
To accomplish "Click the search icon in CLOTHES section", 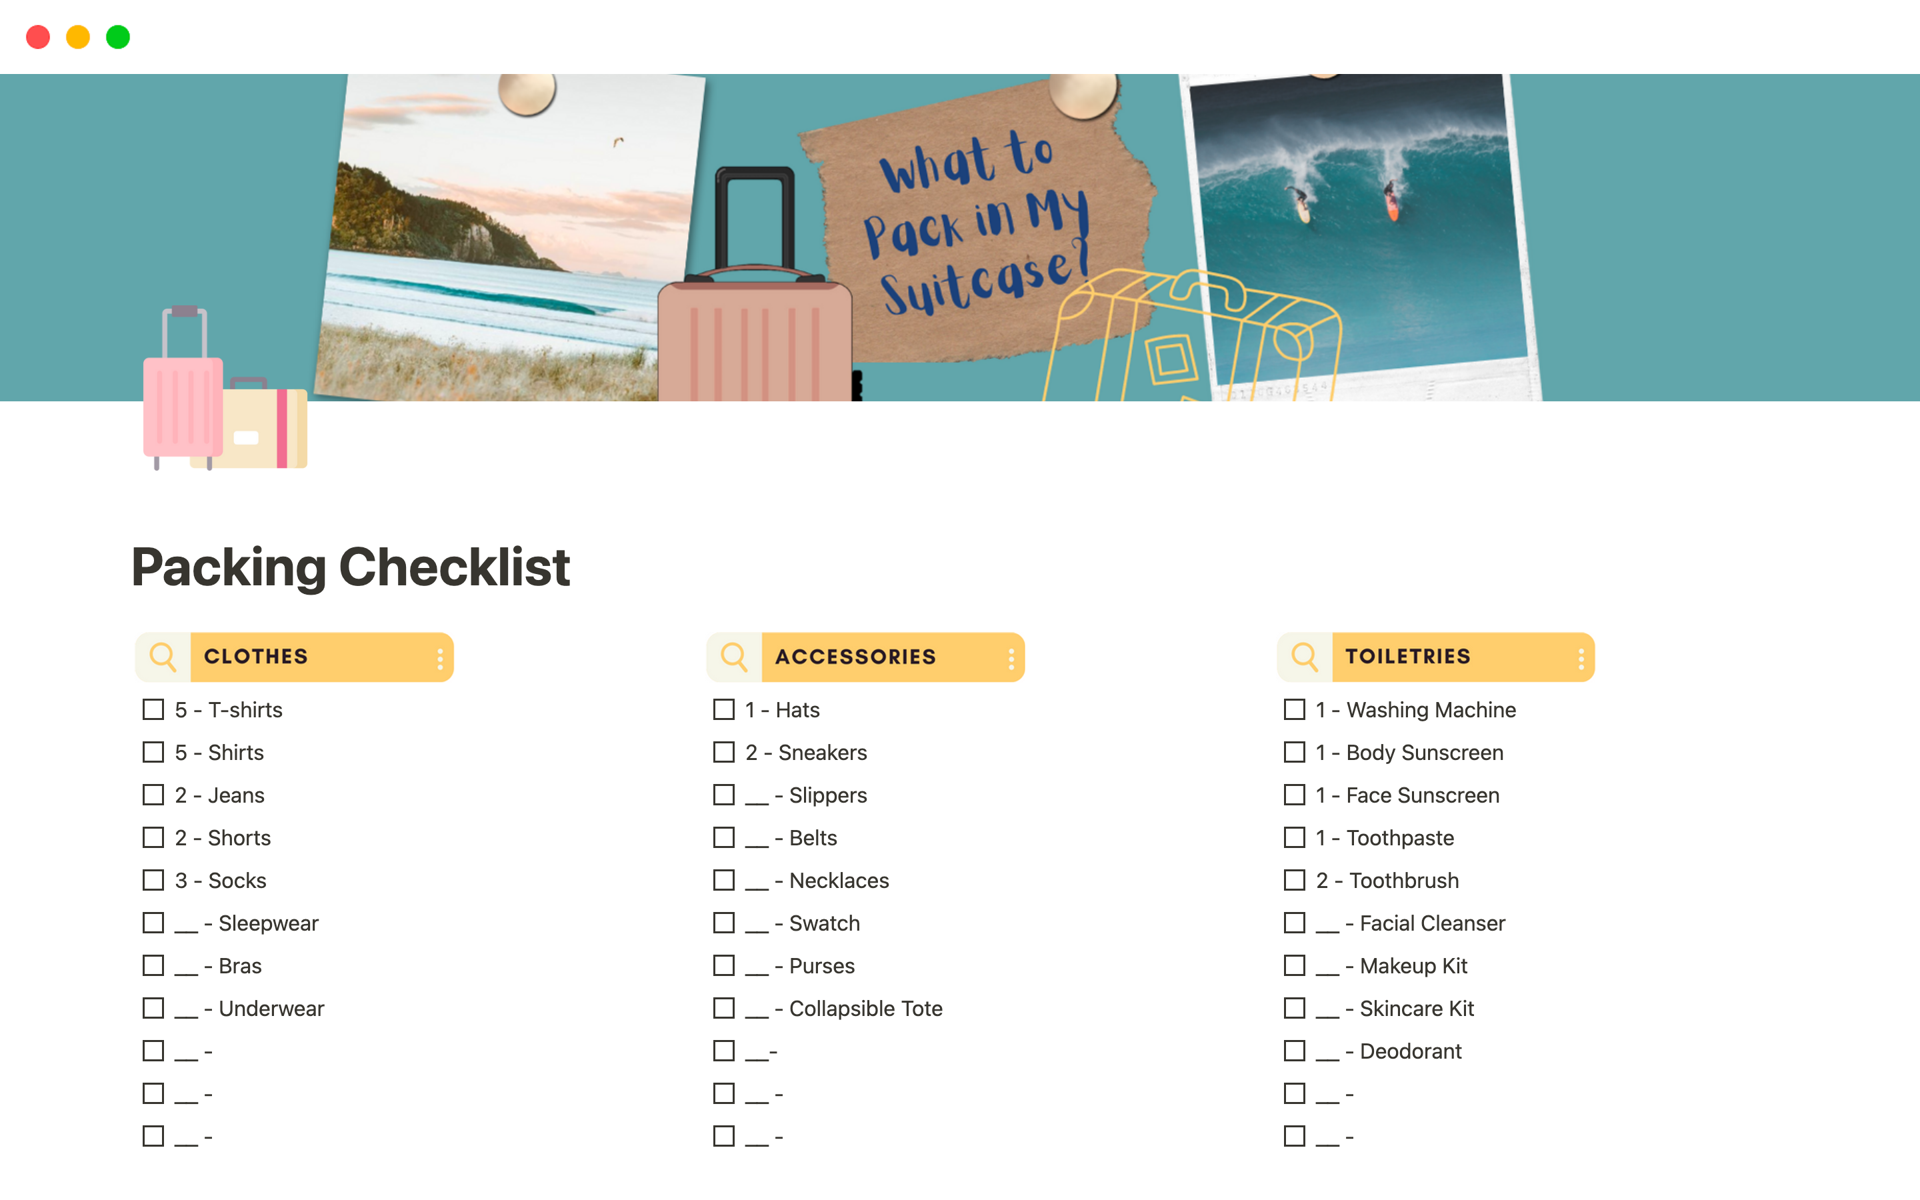I will click(162, 655).
